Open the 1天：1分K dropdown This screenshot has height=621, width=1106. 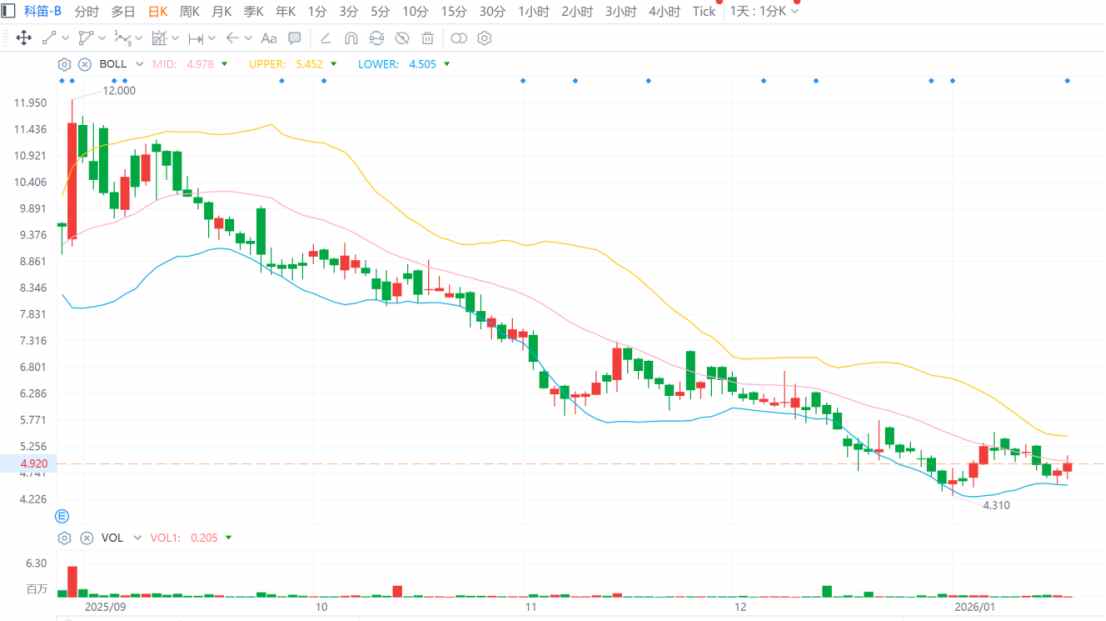(x=765, y=11)
